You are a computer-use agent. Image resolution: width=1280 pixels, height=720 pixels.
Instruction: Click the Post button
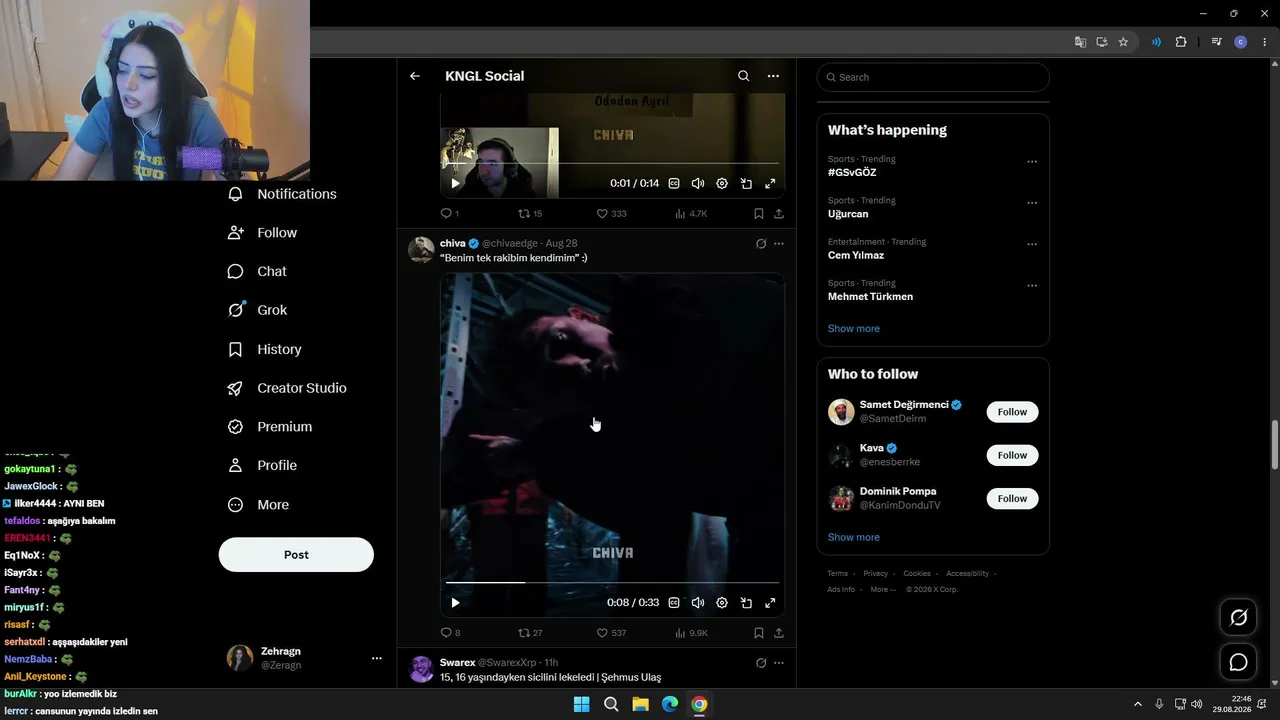[296, 555]
